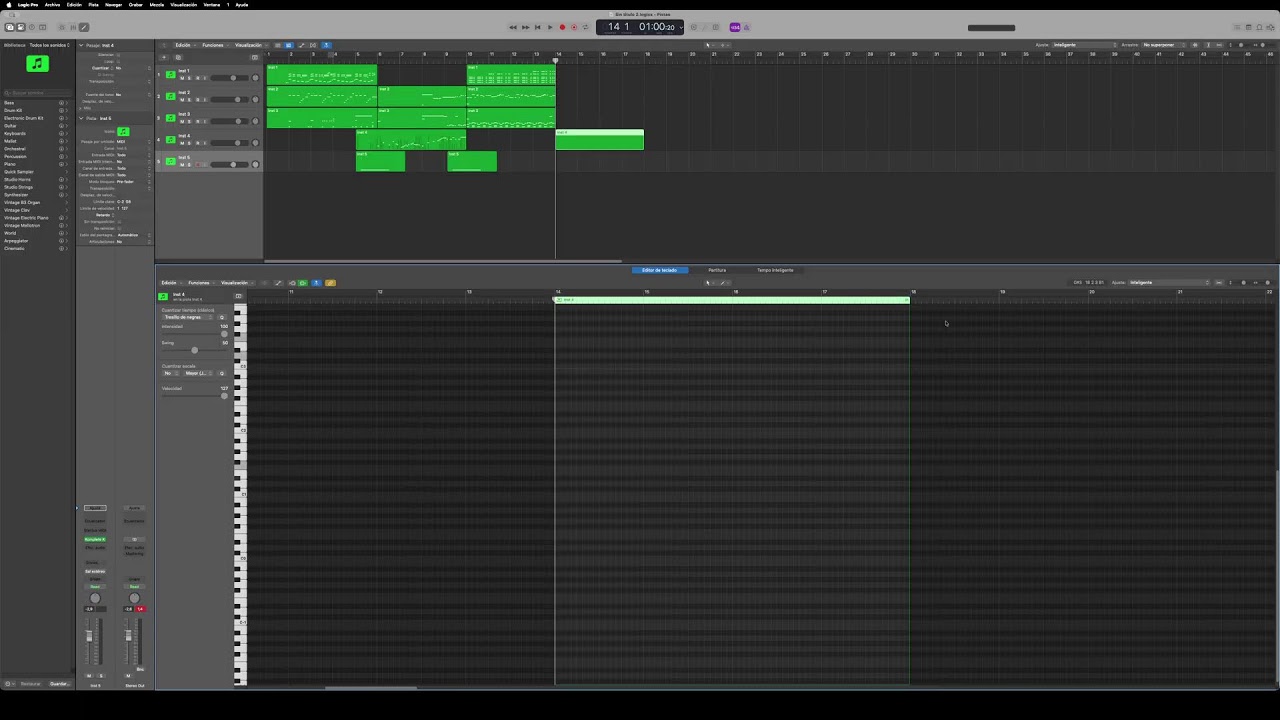This screenshot has width=1280, height=720.
Task: Fast forward using the transport button
Action: click(525, 27)
